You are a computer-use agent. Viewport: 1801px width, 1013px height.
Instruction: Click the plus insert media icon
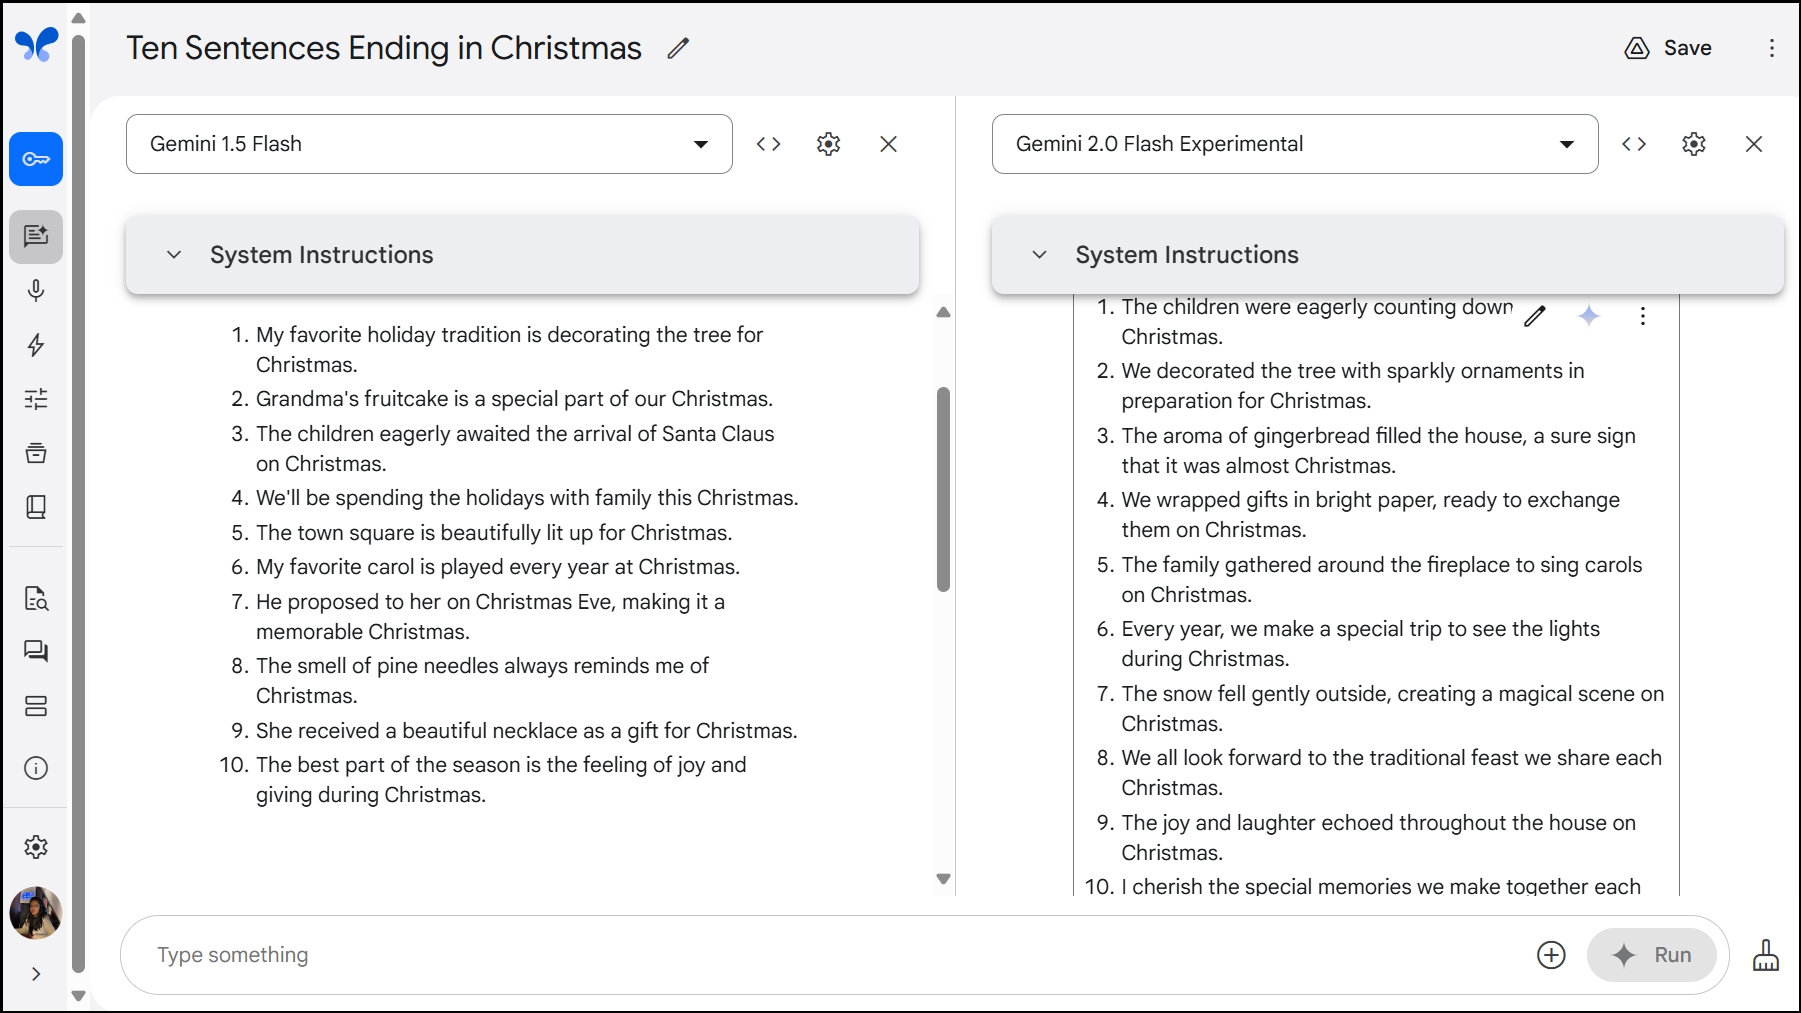point(1551,955)
